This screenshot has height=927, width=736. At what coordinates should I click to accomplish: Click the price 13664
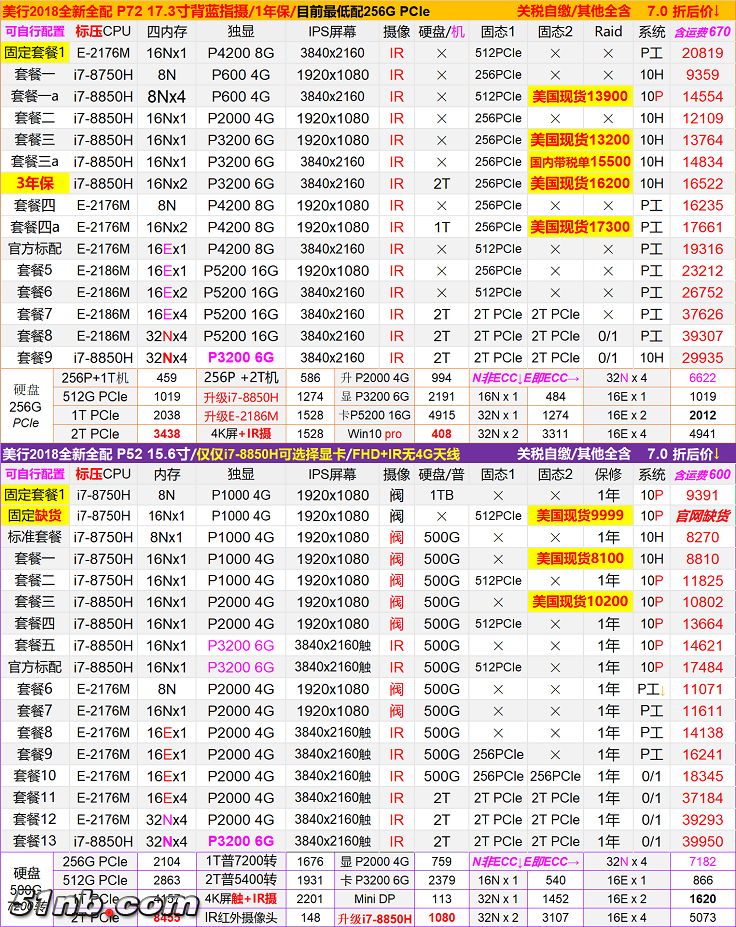(702, 624)
